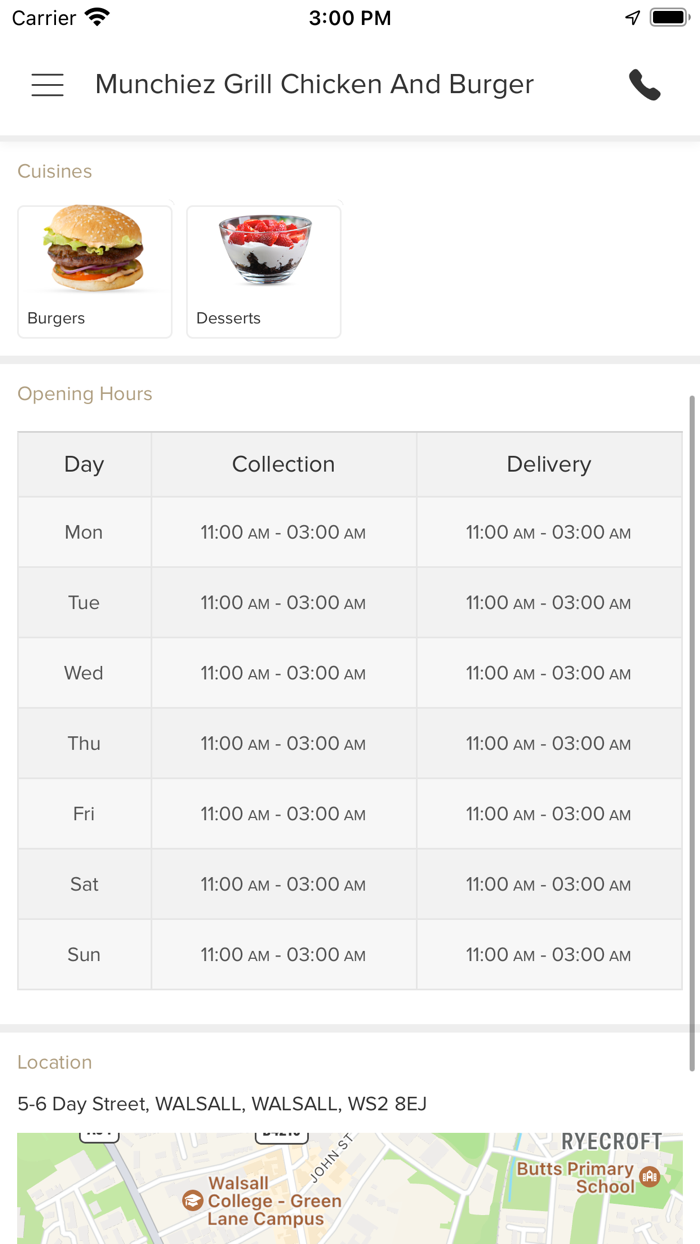Tap the battery indicator icon

pos(668,18)
